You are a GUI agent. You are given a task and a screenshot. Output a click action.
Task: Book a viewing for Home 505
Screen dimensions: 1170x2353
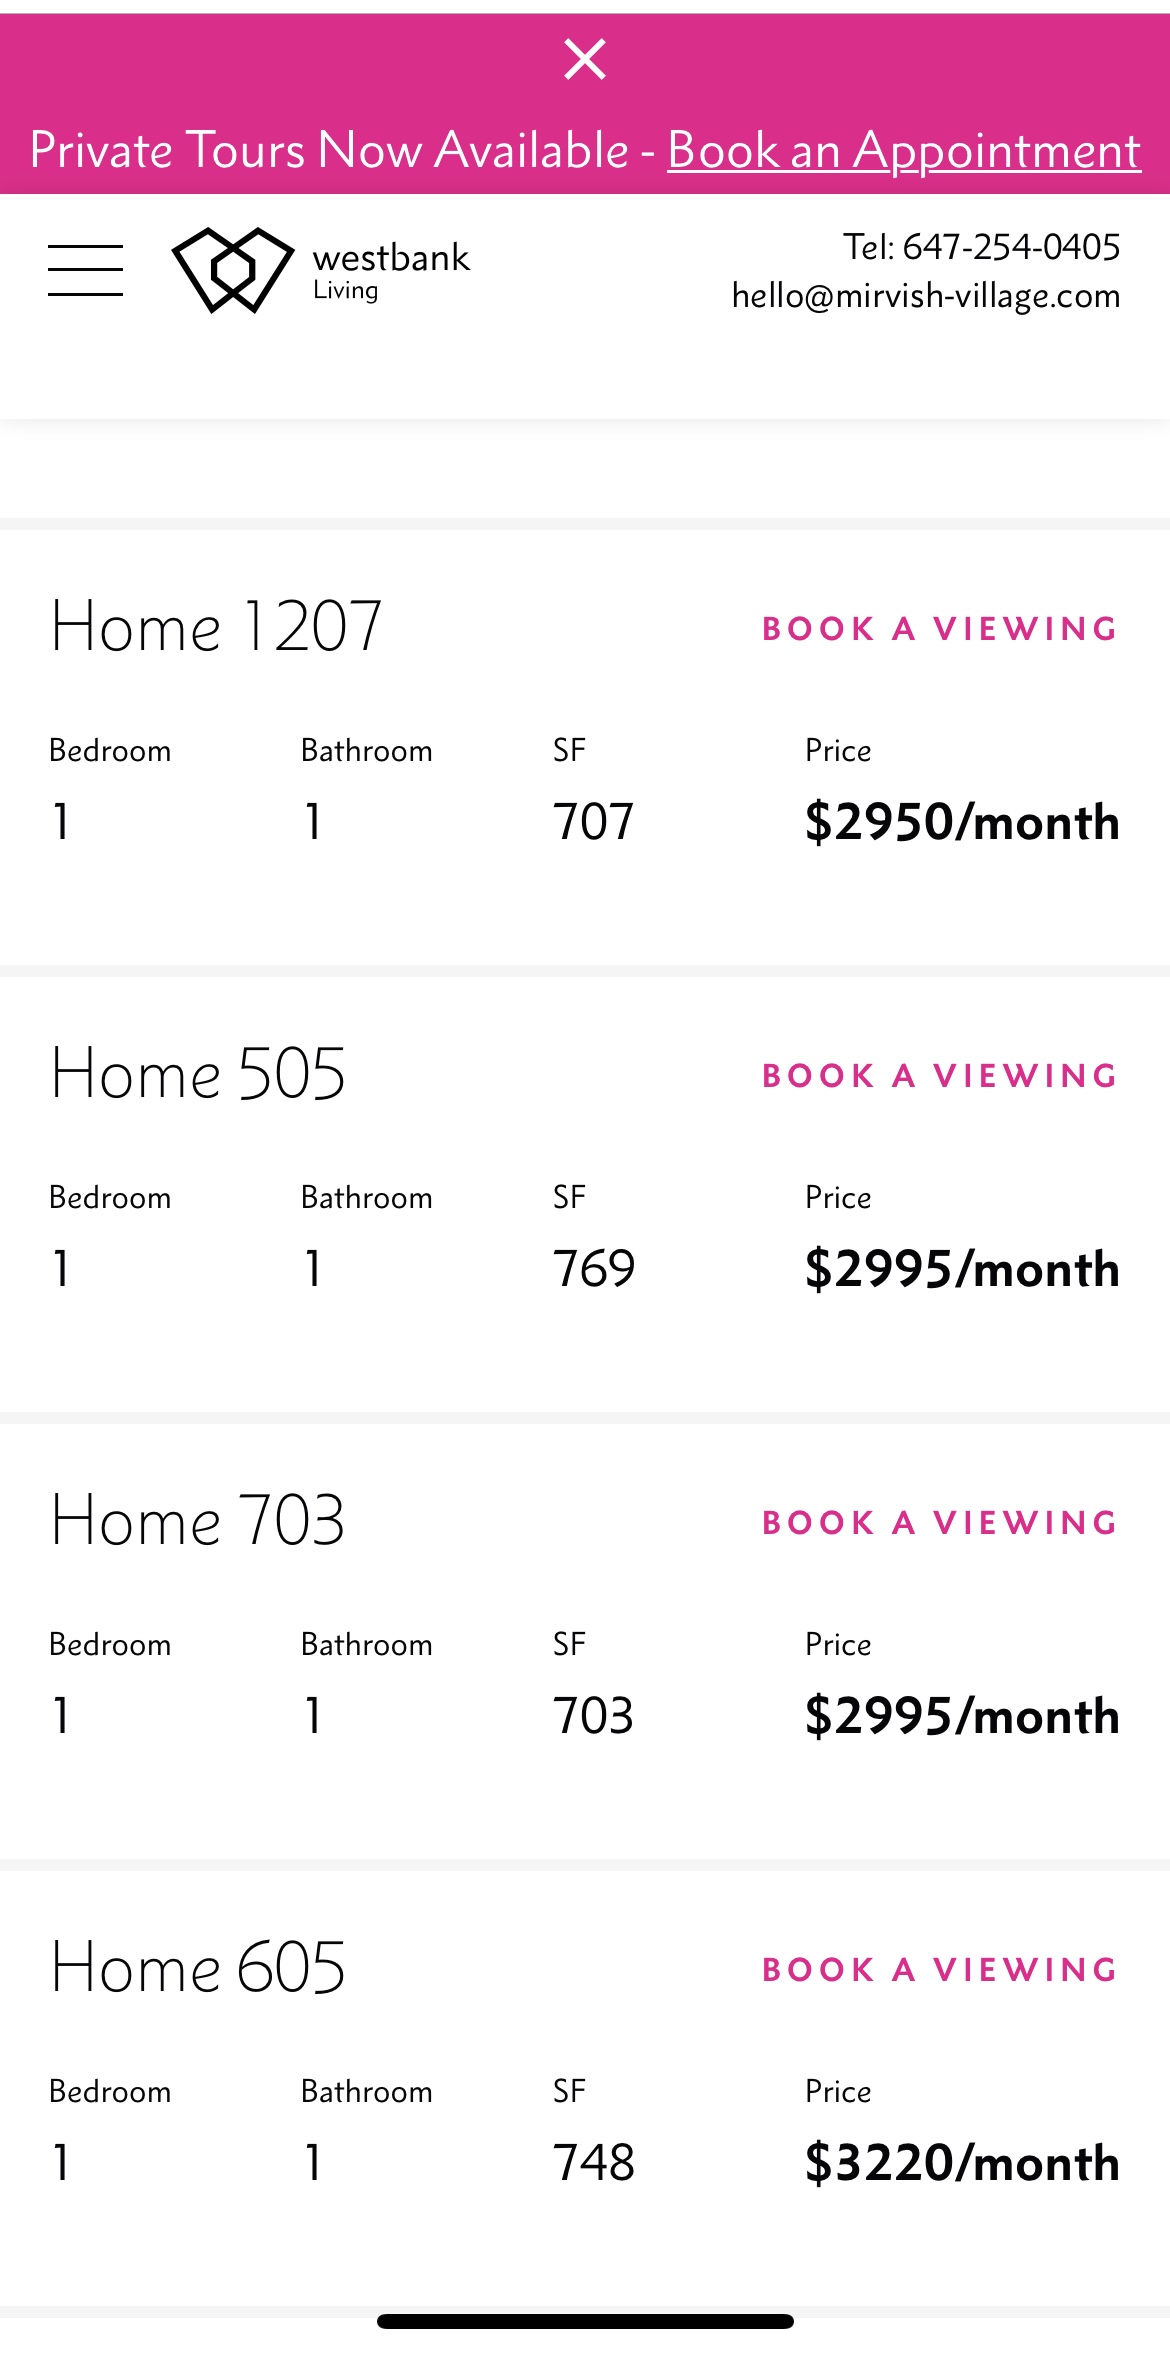pyautogui.click(x=939, y=1076)
